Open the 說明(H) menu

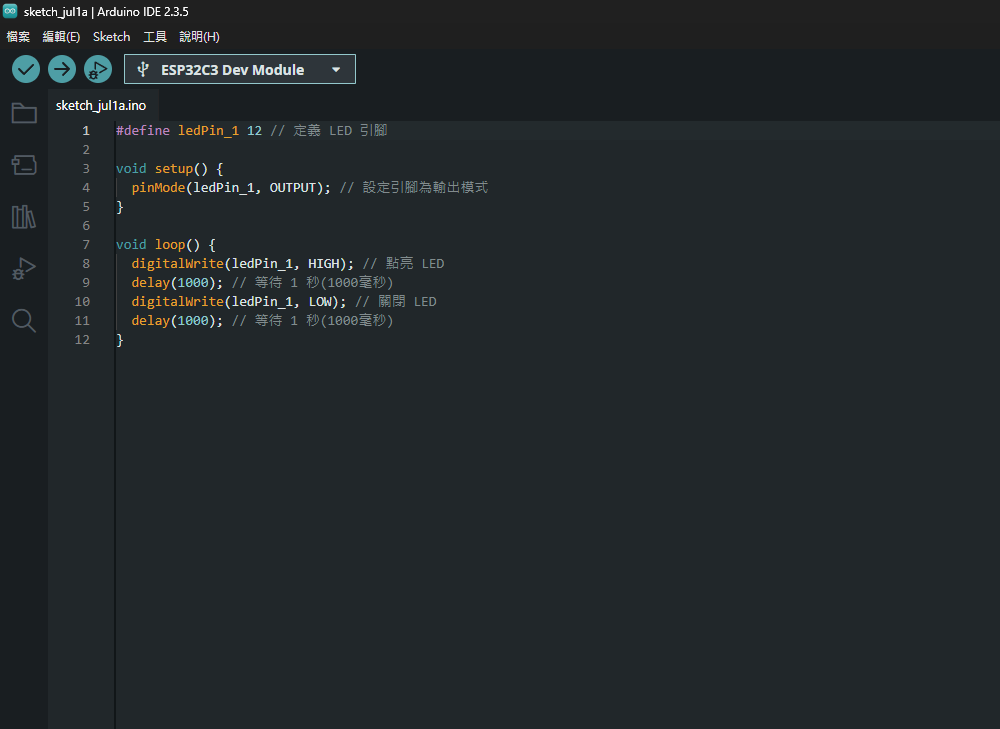pos(200,37)
